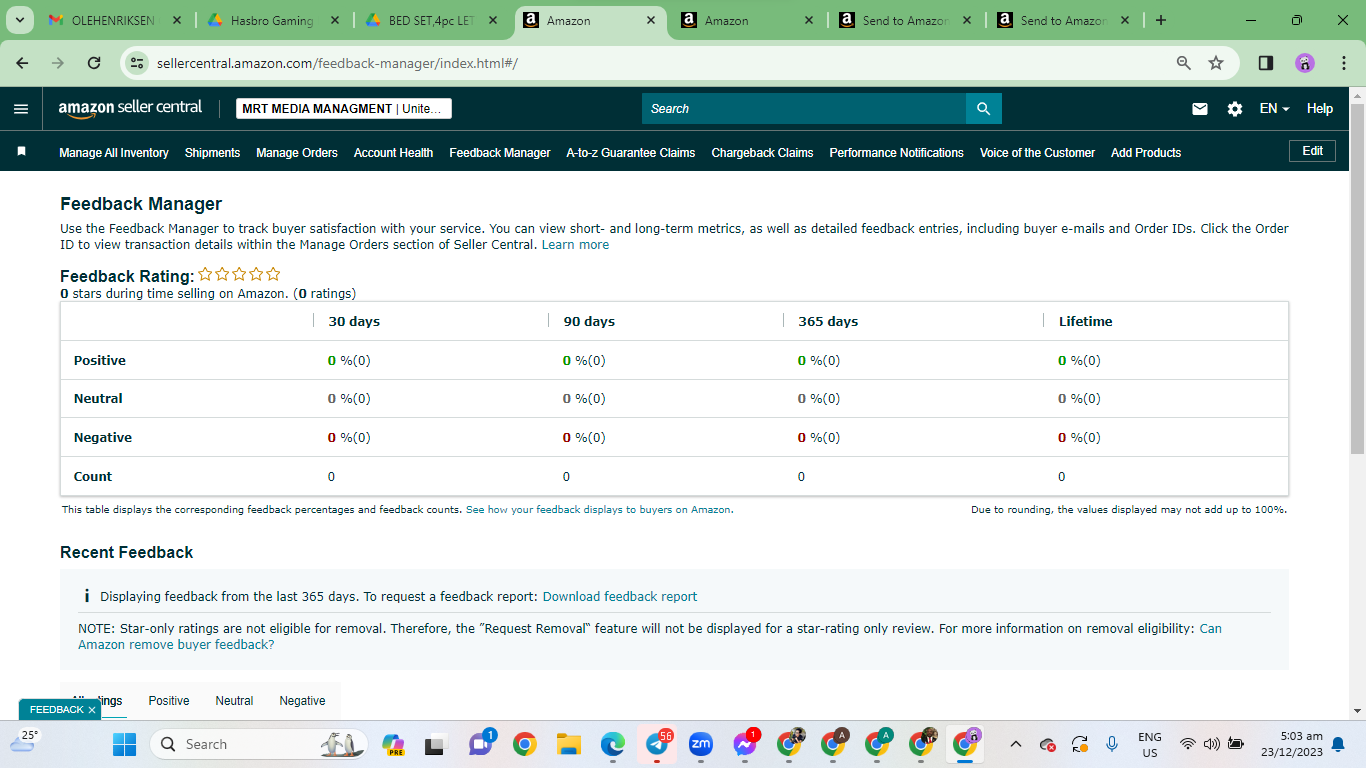Click the Edit button in navigation bar
Image resolution: width=1366 pixels, height=768 pixels.
(1312, 151)
